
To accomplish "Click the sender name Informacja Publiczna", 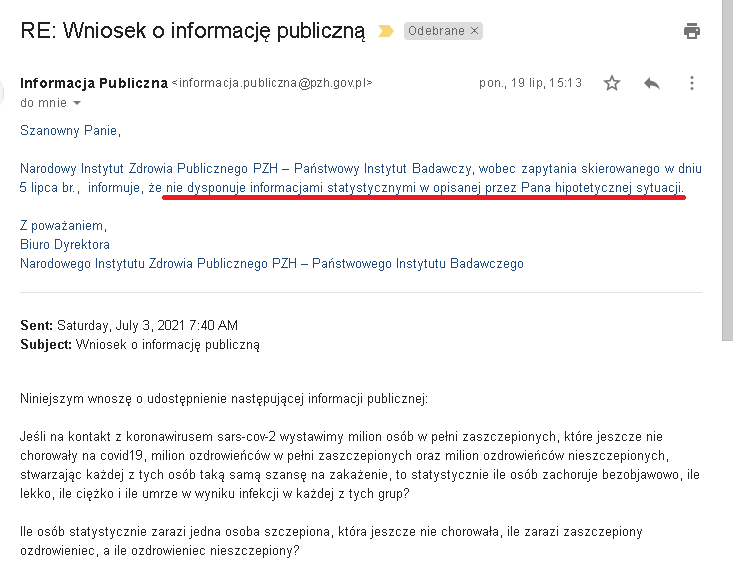I will [x=94, y=83].
